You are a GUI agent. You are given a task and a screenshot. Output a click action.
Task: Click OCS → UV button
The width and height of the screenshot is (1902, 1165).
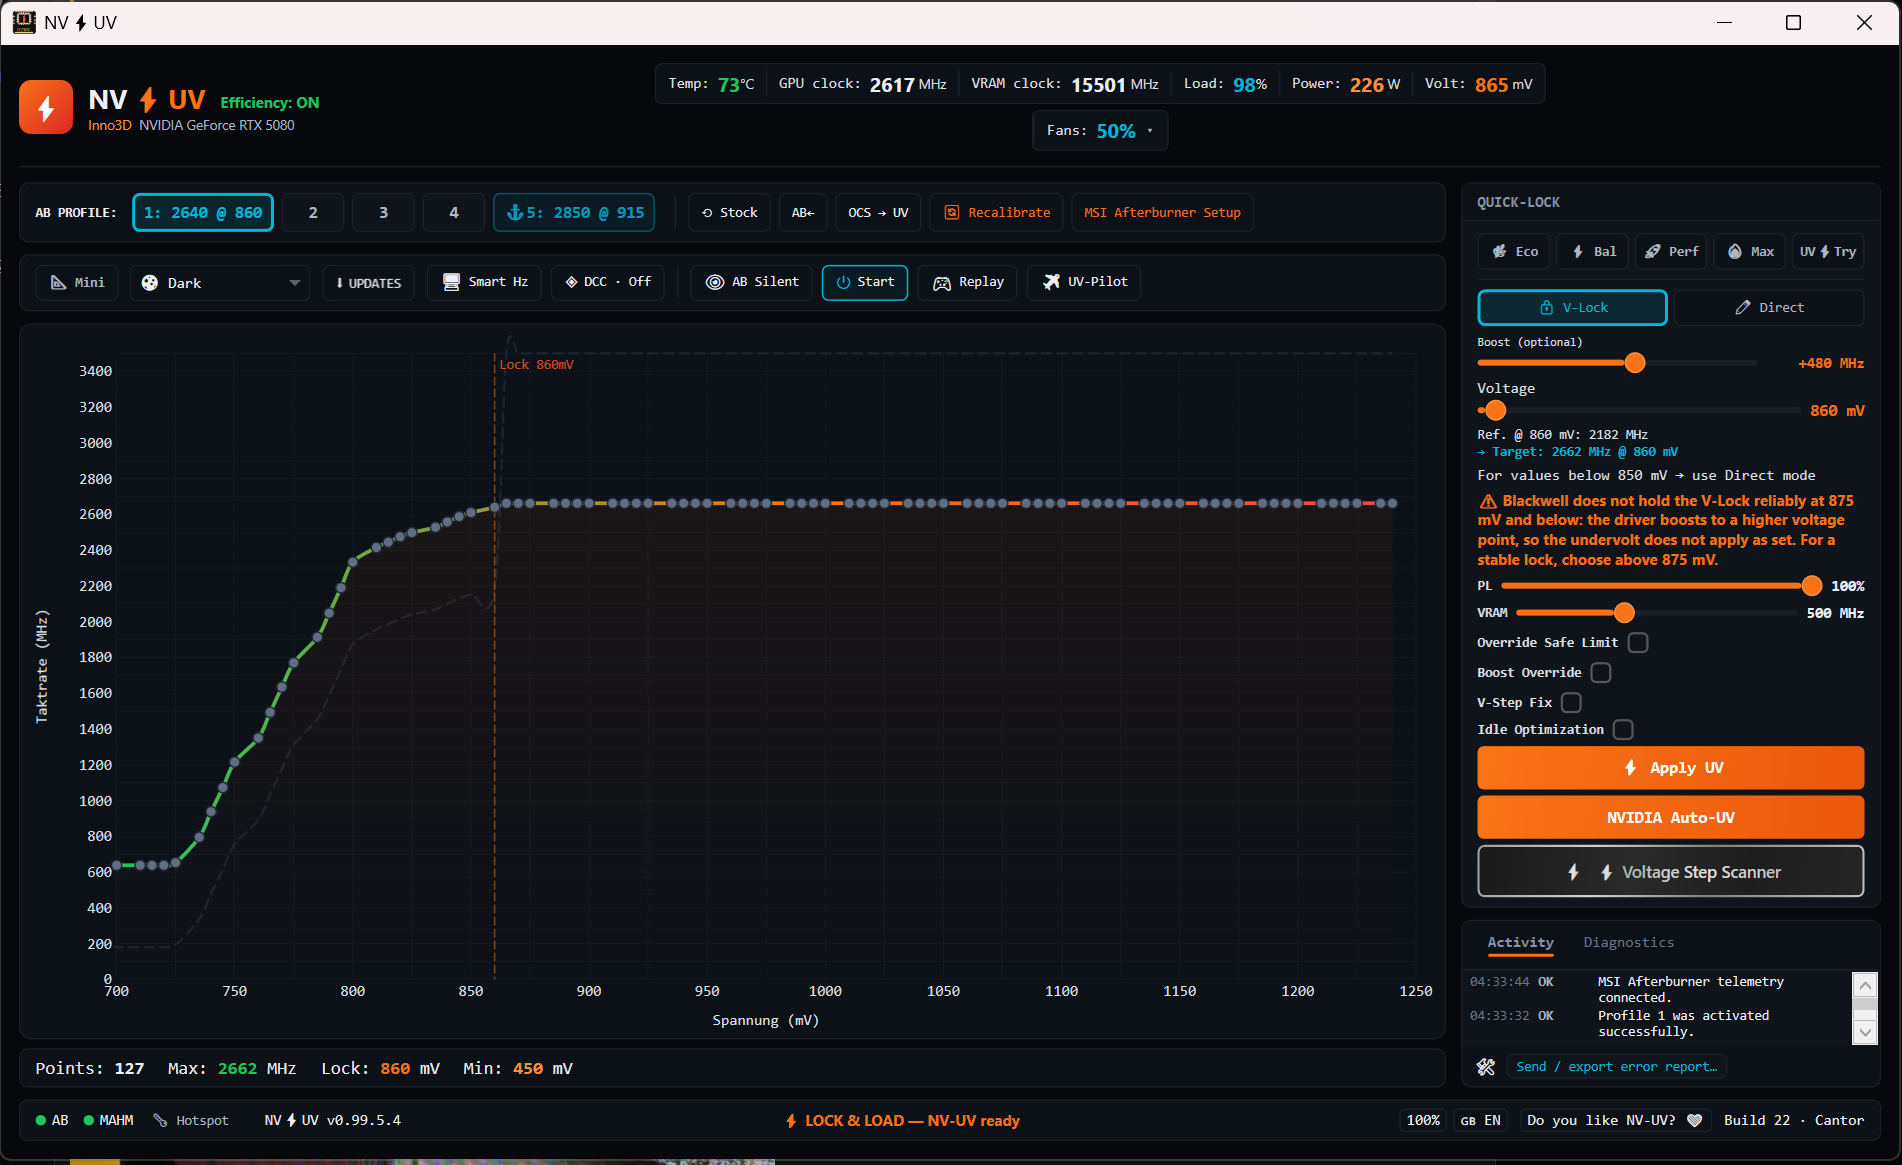(878, 212)
